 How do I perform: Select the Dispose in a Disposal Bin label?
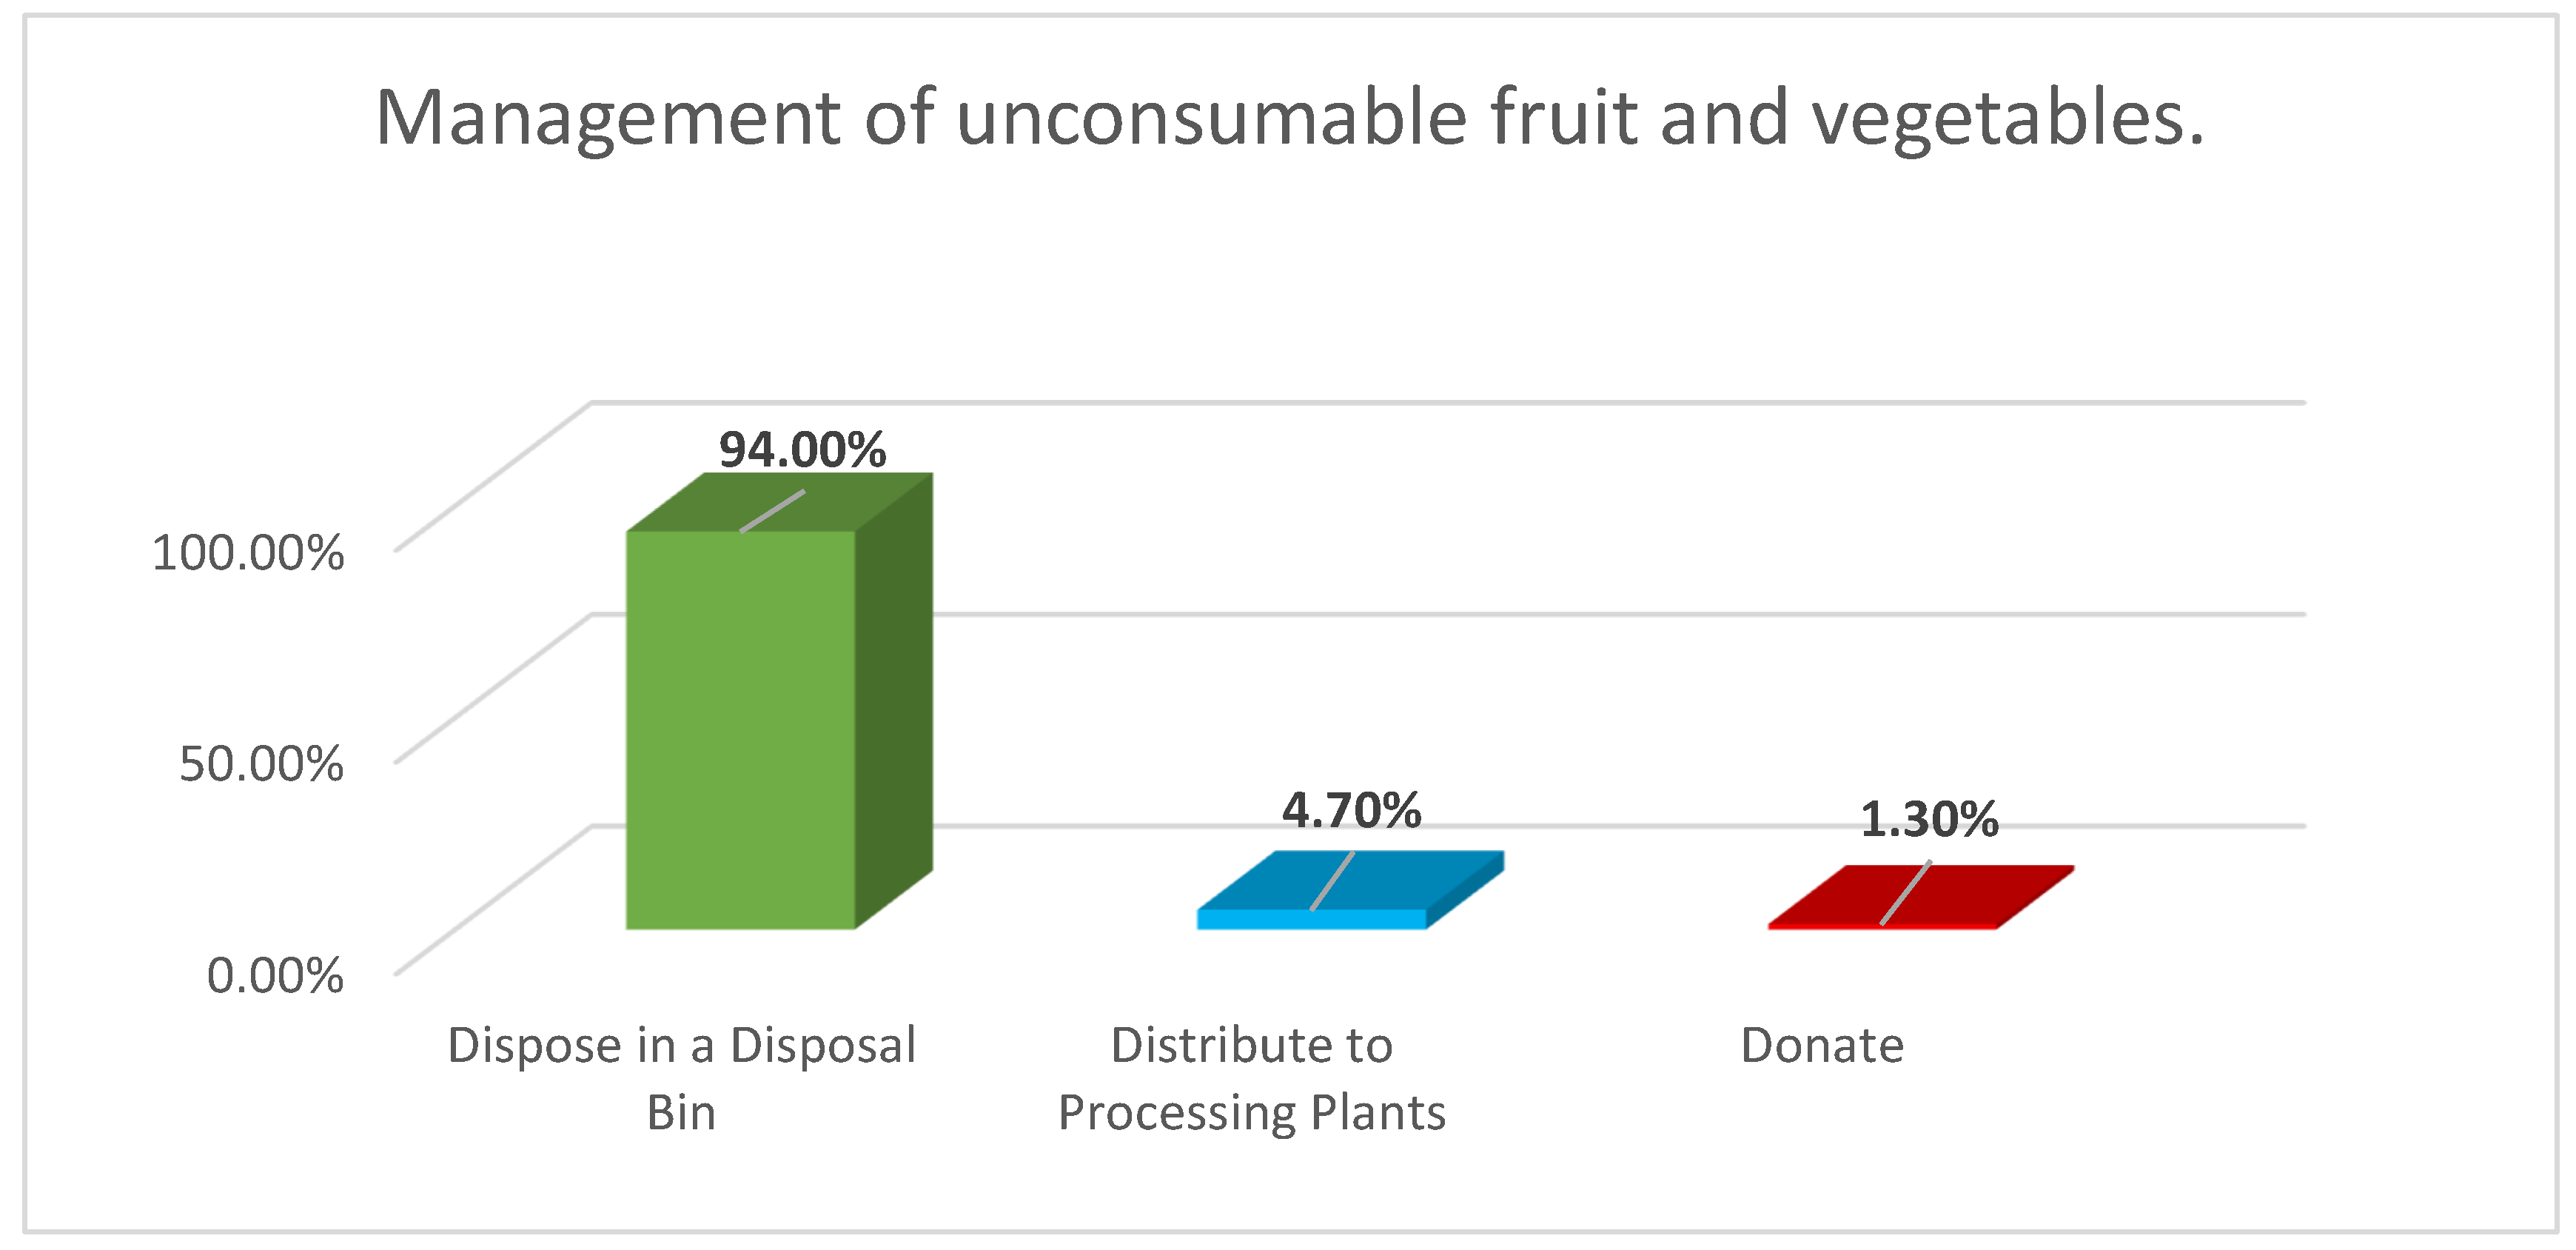coord(681,1078)
